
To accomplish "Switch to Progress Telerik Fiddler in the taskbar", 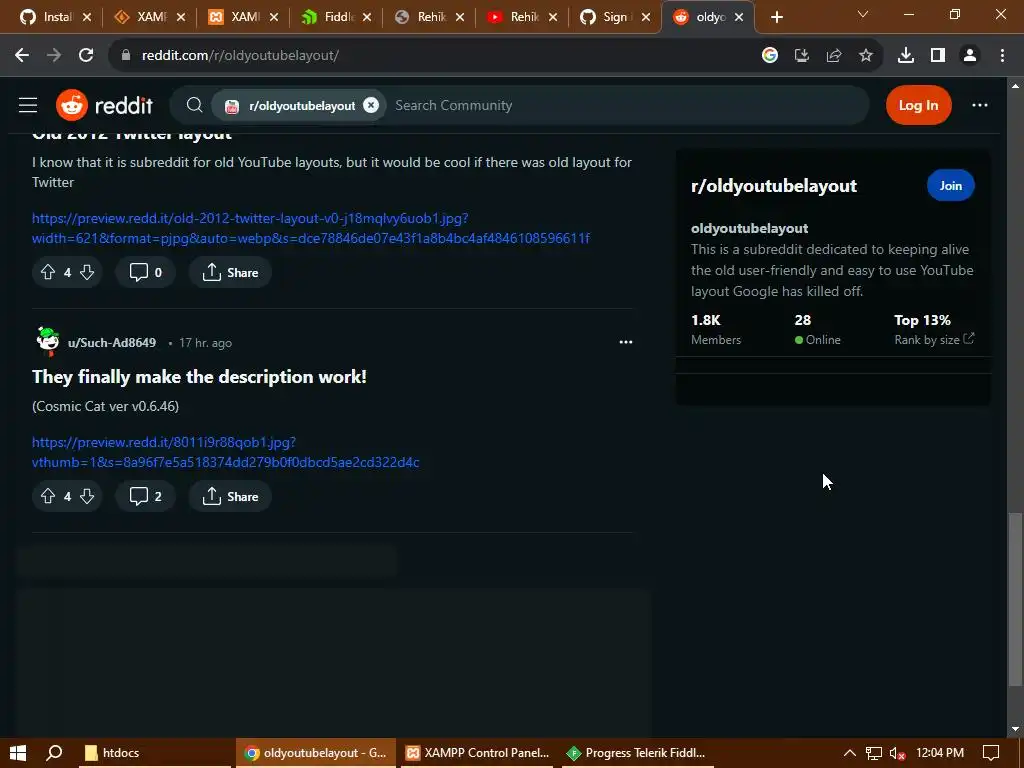I will coord(638,752).
